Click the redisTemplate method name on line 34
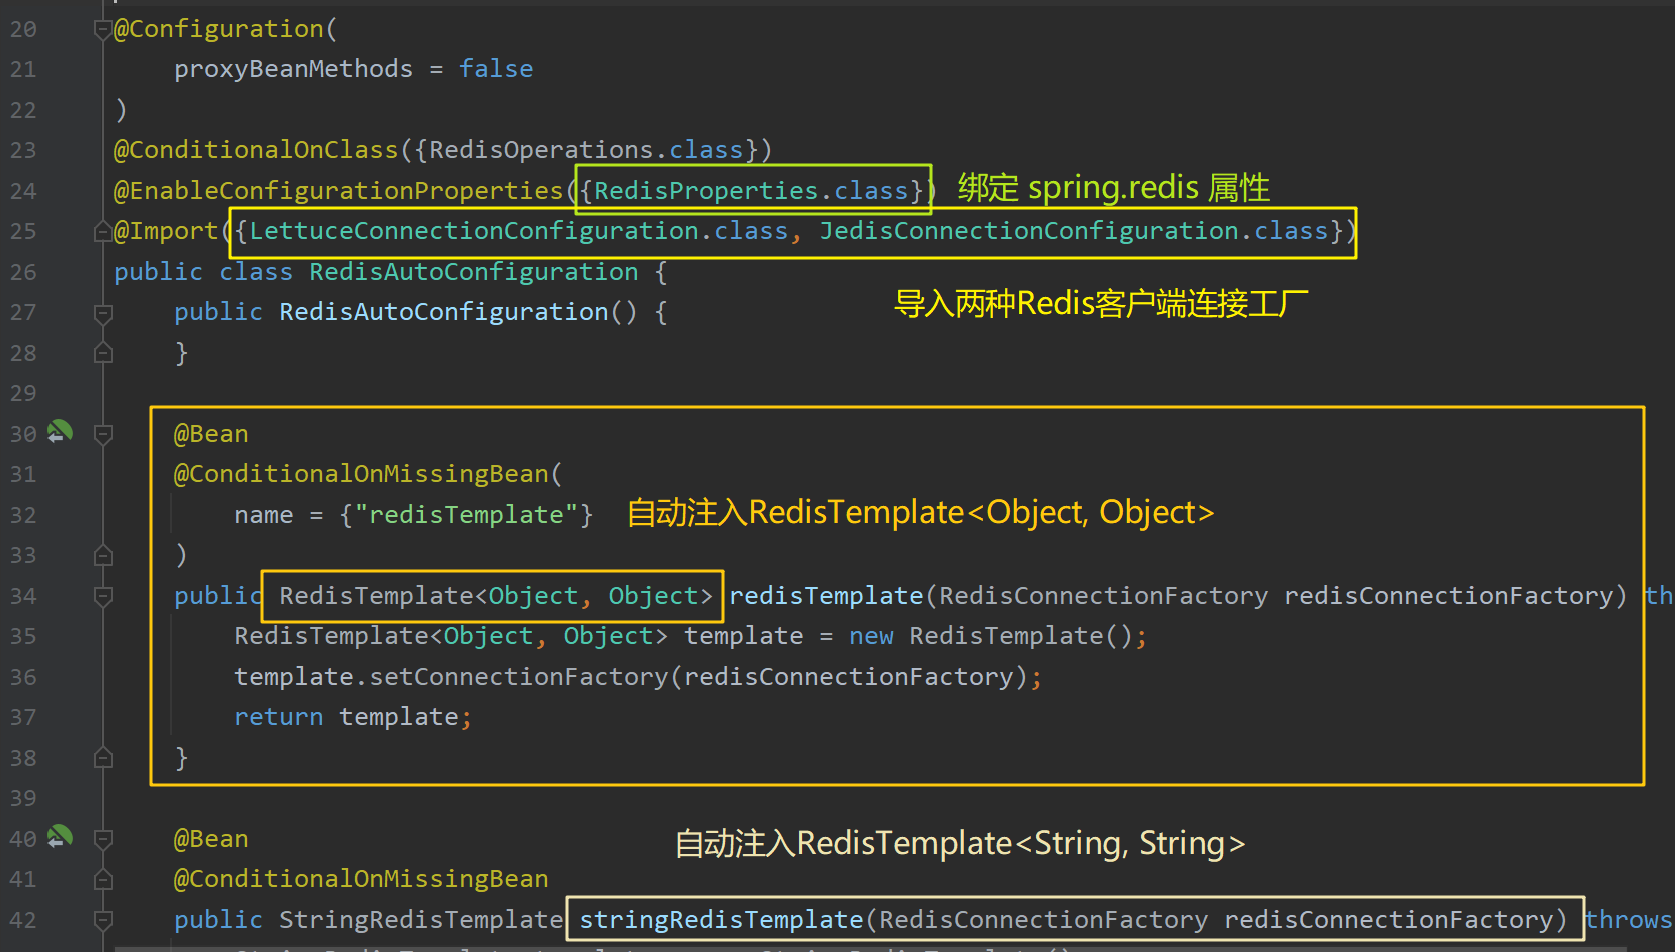Image resolution: width=1675 pixels, height=952 pixels. coord(826,596)
